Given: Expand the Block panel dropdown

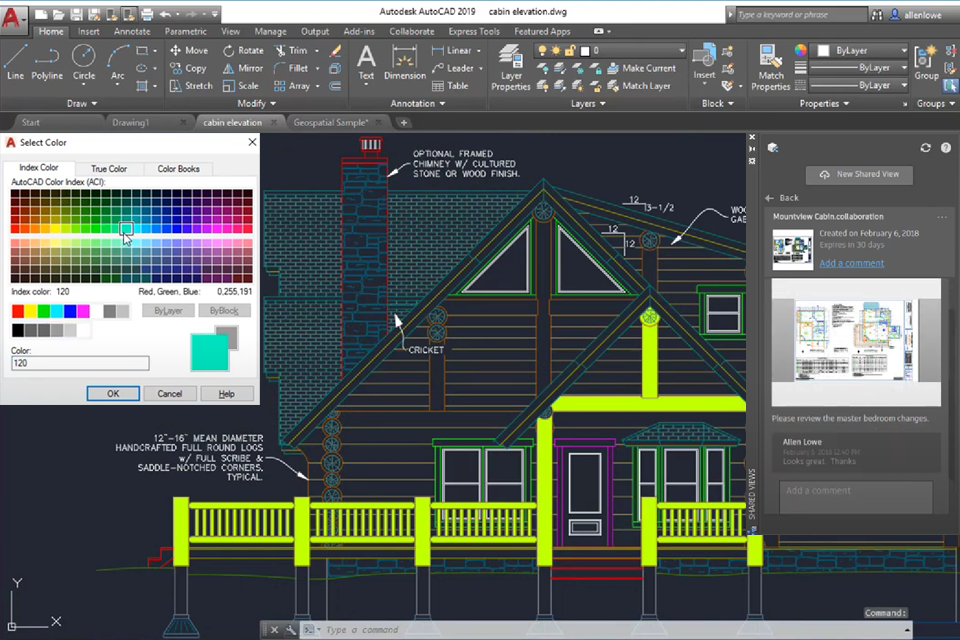Looking at the screenshot, I should (718, 104).
